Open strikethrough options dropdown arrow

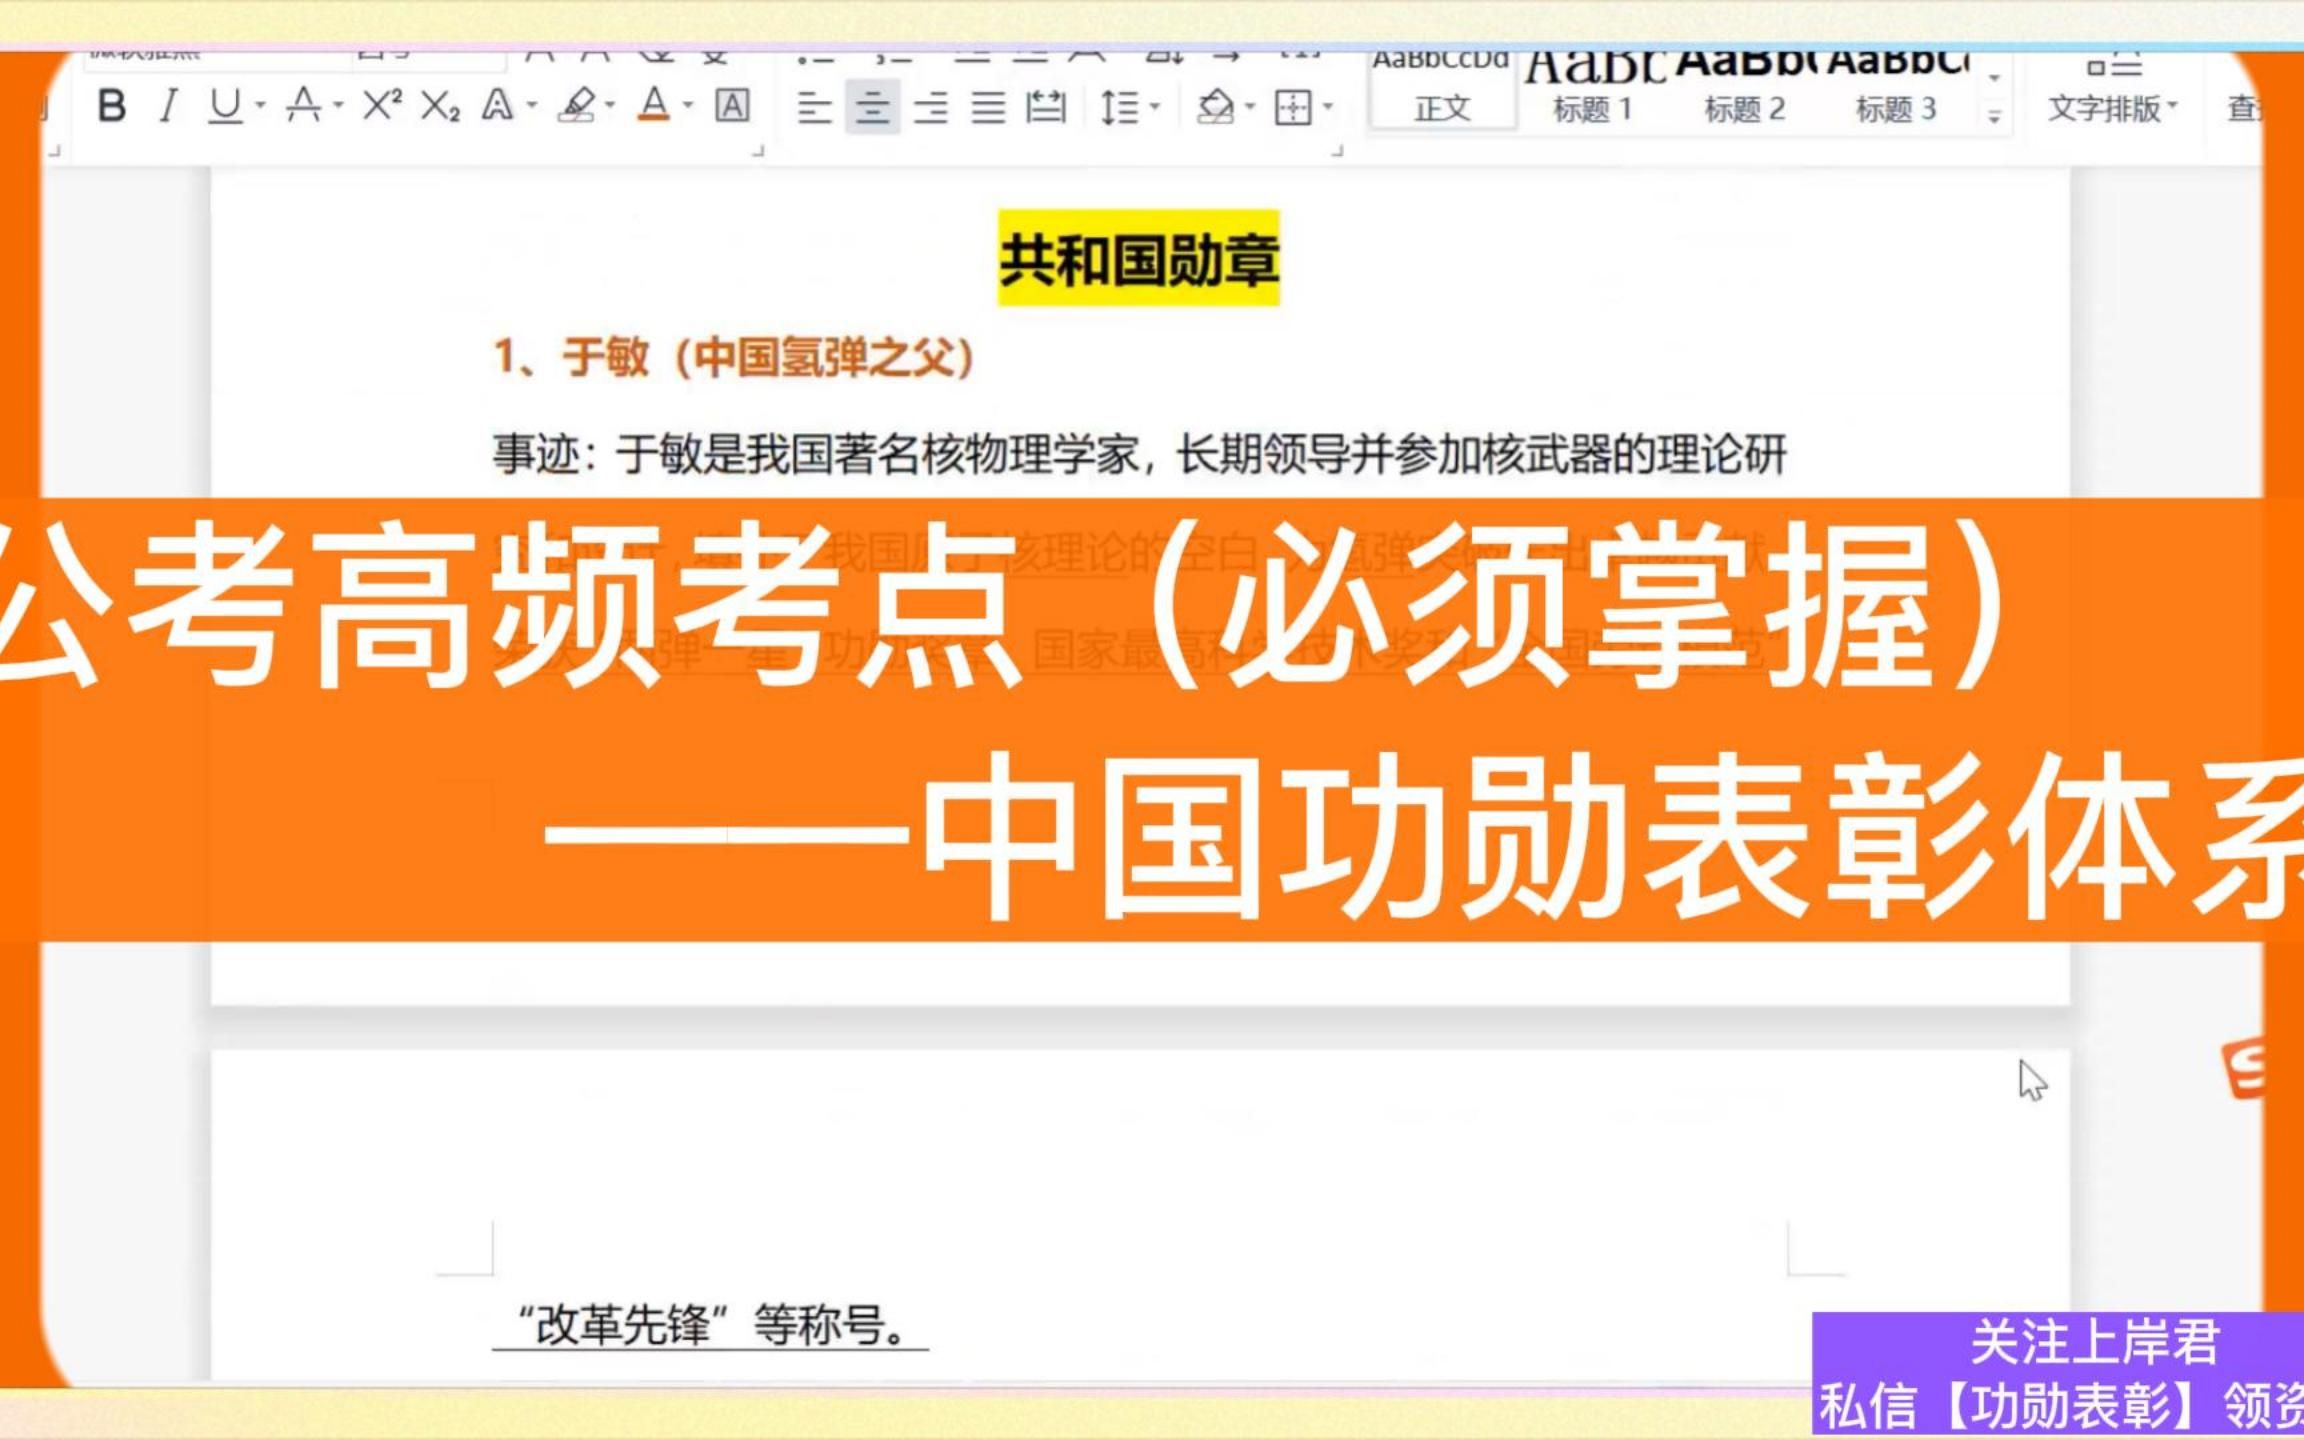coord(338,105)
